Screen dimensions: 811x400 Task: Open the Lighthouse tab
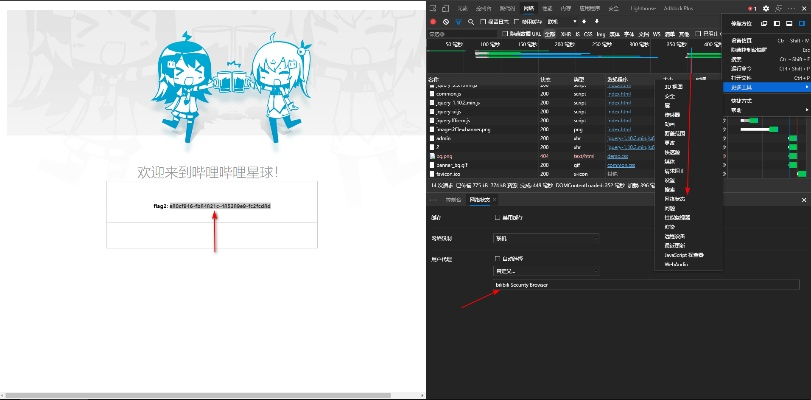pos(643,9)
